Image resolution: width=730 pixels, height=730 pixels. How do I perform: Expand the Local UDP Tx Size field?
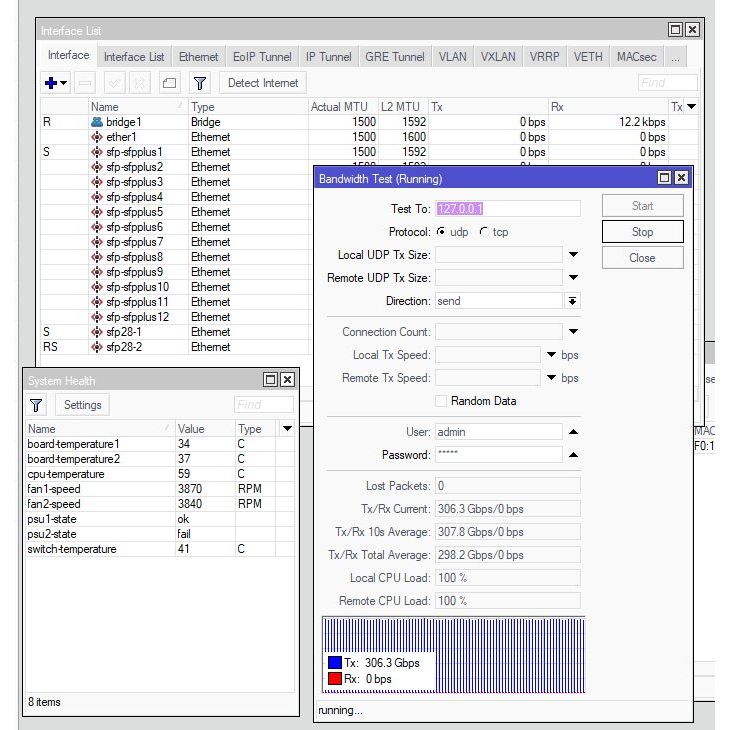click(573, 255)
